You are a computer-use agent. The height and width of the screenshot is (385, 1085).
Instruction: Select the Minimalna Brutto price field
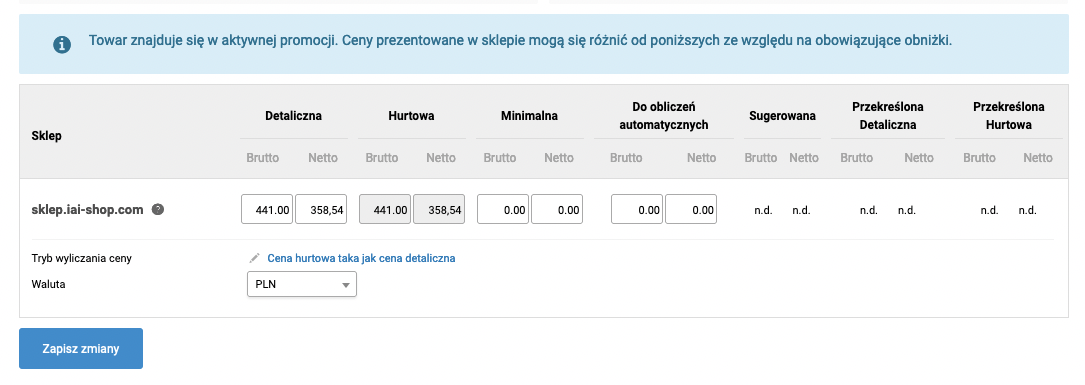tap(503, 209)
